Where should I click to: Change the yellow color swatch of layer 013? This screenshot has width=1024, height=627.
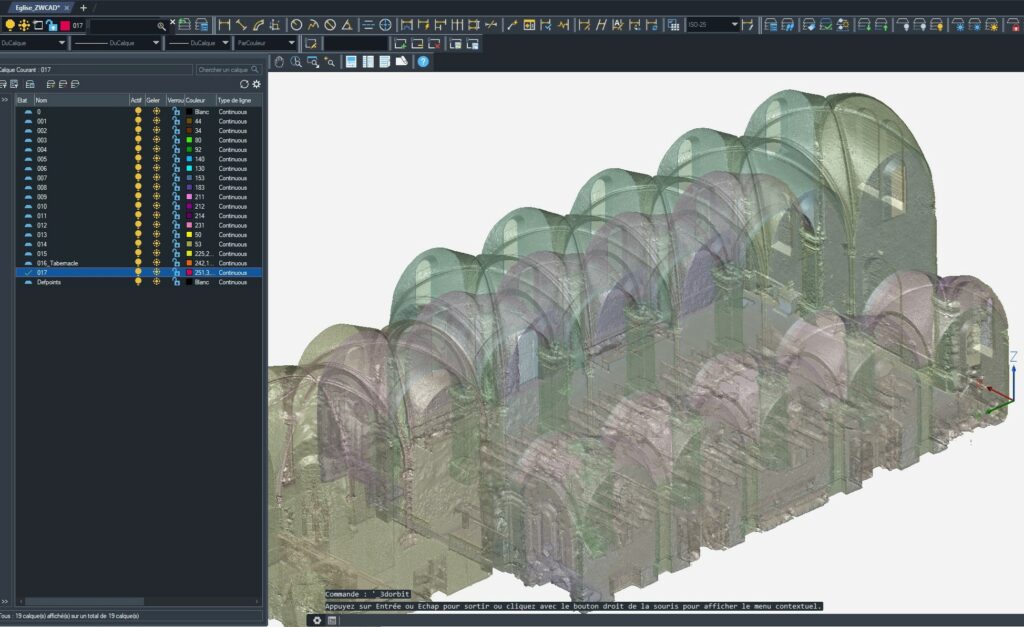click(189, 234)
